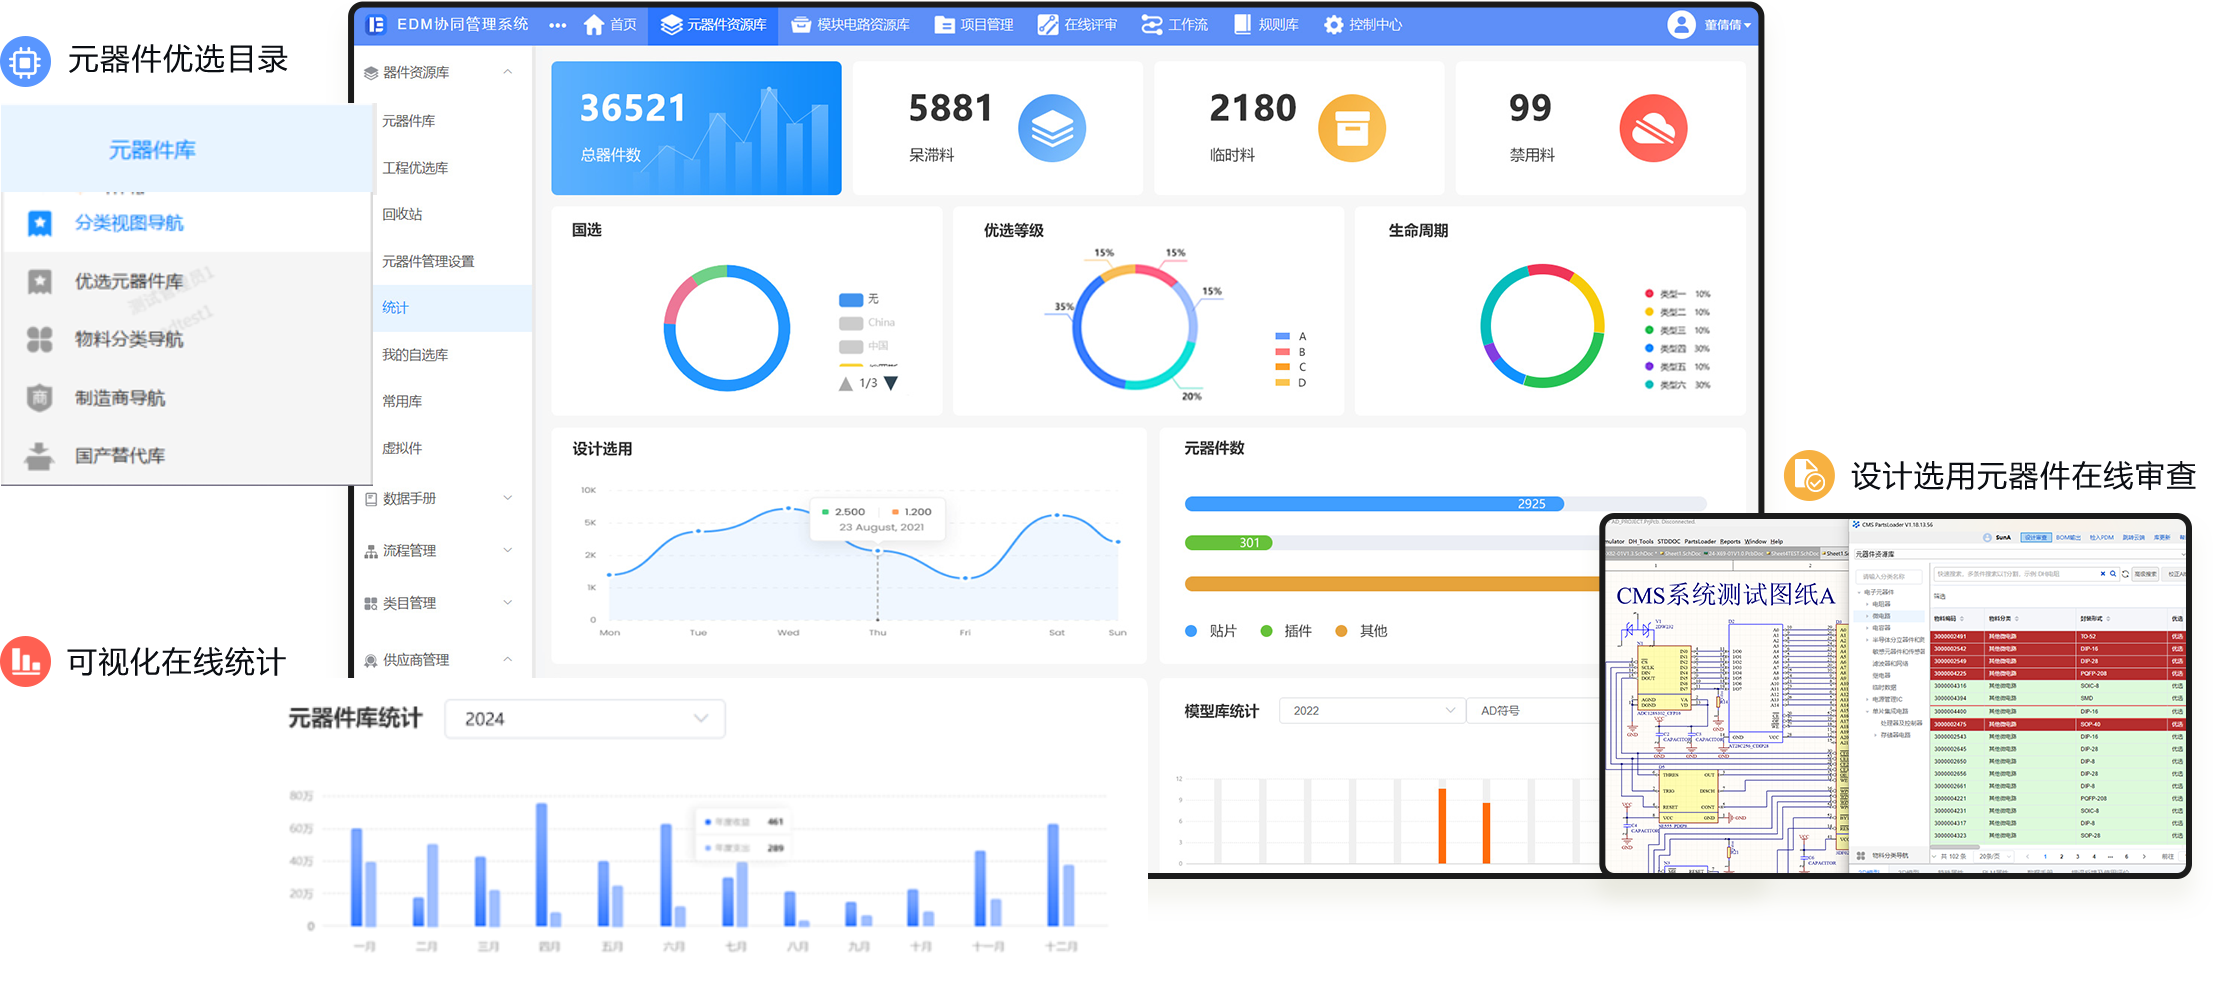This screenshot has height=990, width=2213.
Task: Select 工程优选库 in the sidebar
Action: pos(415,168)
